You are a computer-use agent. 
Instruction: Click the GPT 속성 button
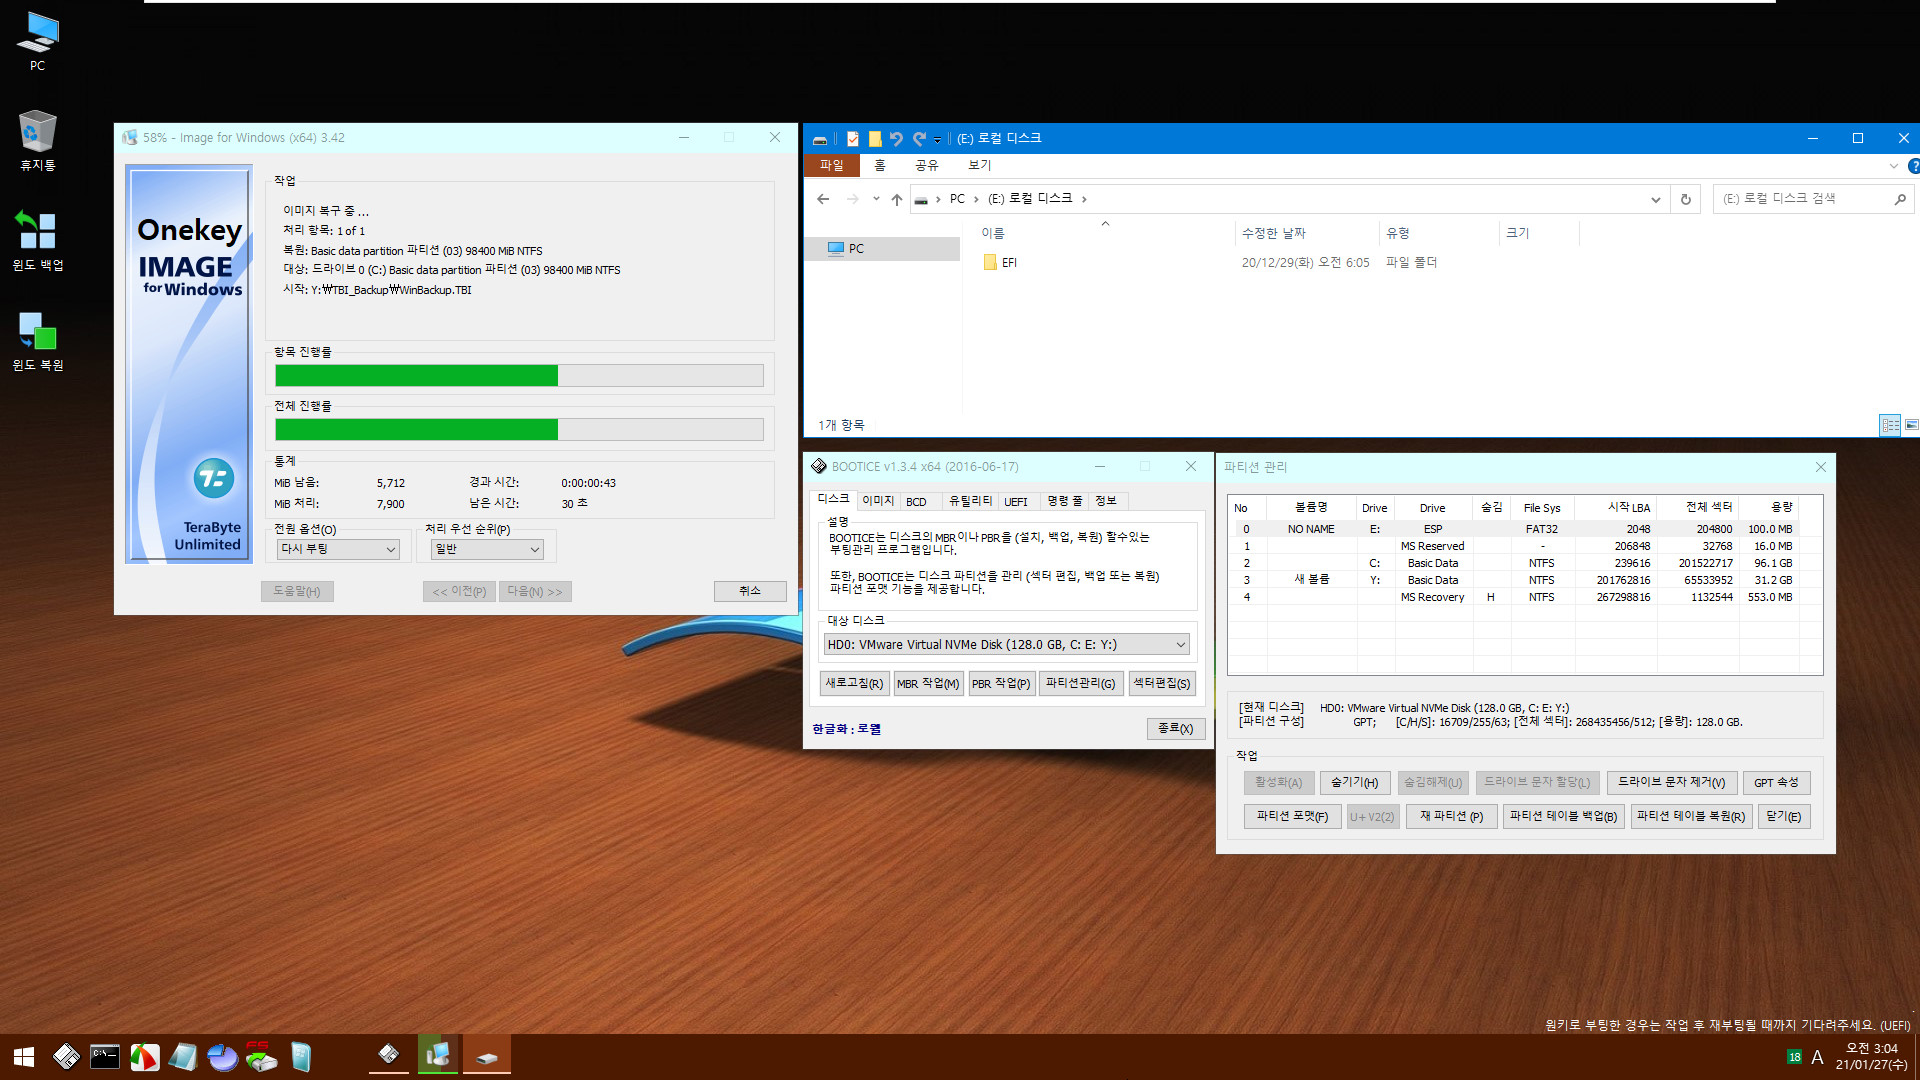[1776, 783]
